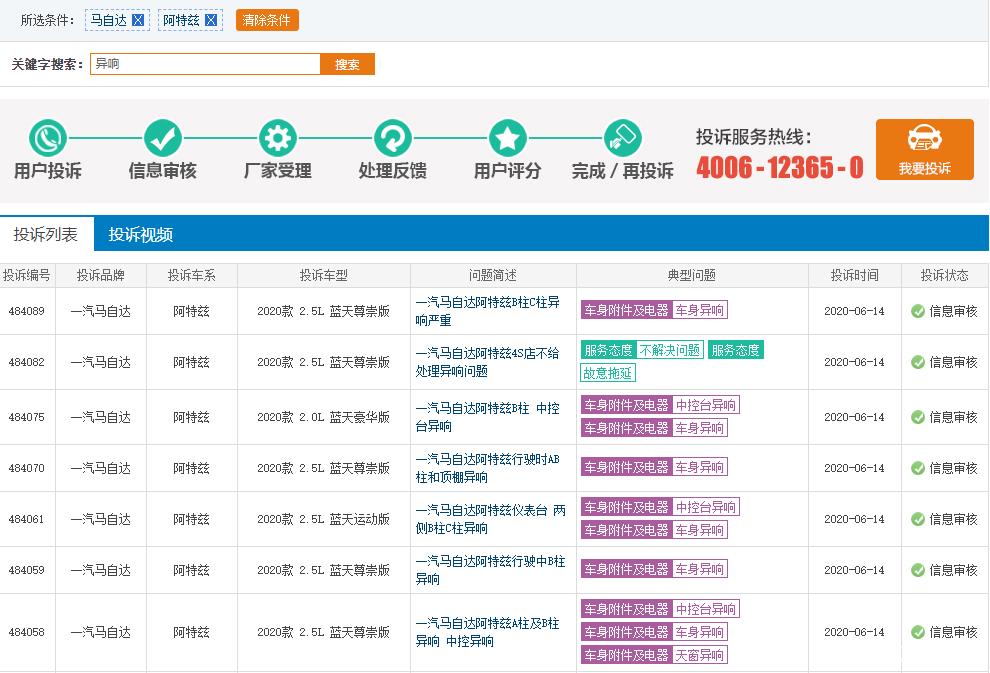The width and height of the screenshot is (990, 673).
Task: Click the 用户投诉 phone icon
Action: (48, 137)
